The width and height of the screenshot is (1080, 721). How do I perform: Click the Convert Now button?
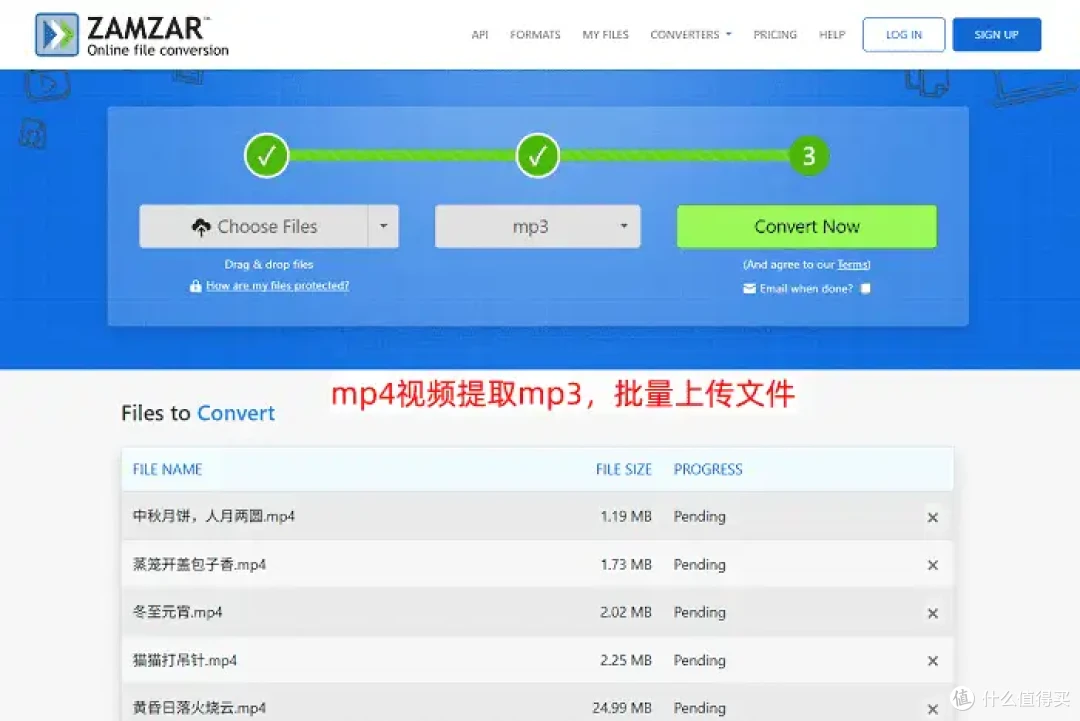pos(807,227)
